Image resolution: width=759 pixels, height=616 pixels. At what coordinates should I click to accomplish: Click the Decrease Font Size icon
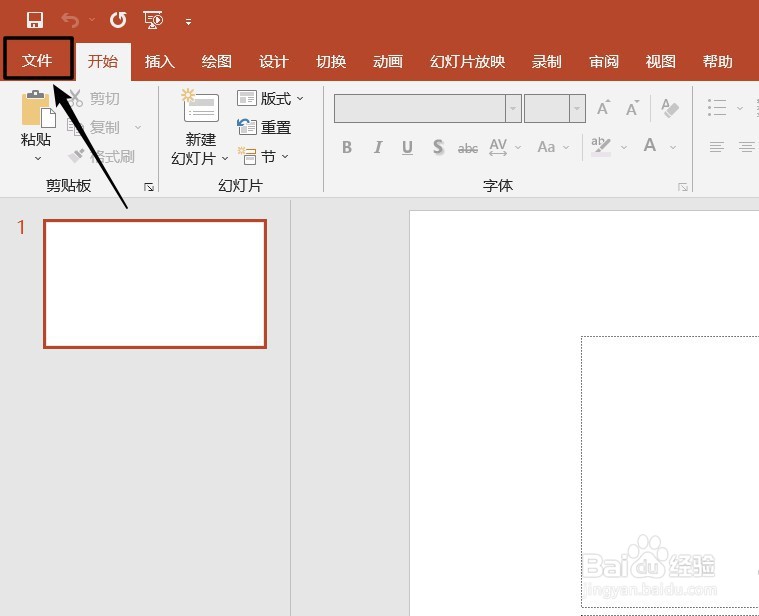pos(632,107)
